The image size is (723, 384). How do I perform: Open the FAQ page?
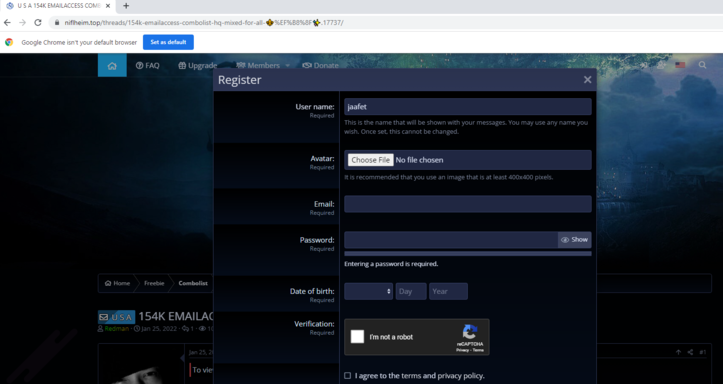pyautogui.click(x=148, y=65)
